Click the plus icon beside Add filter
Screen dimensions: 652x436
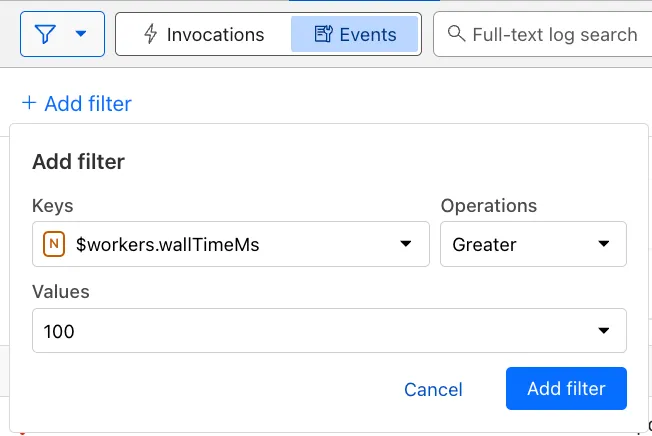[x=29, y=103]
